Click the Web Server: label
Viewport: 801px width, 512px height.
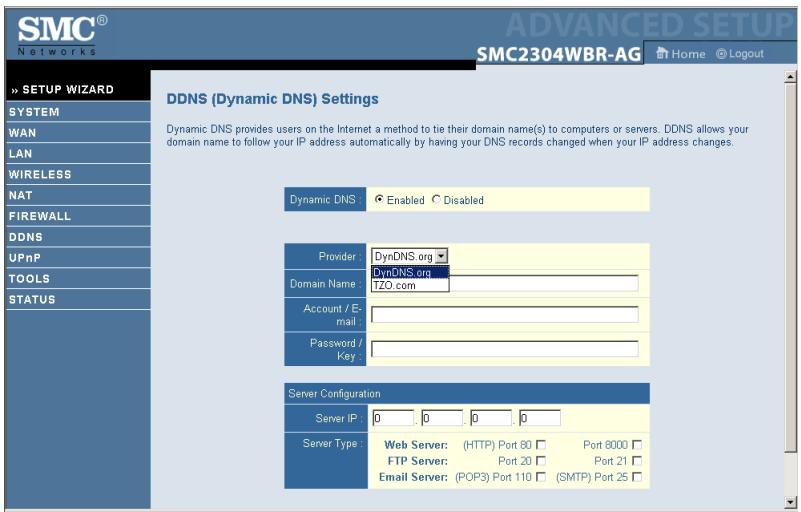[x=416, y=445]
